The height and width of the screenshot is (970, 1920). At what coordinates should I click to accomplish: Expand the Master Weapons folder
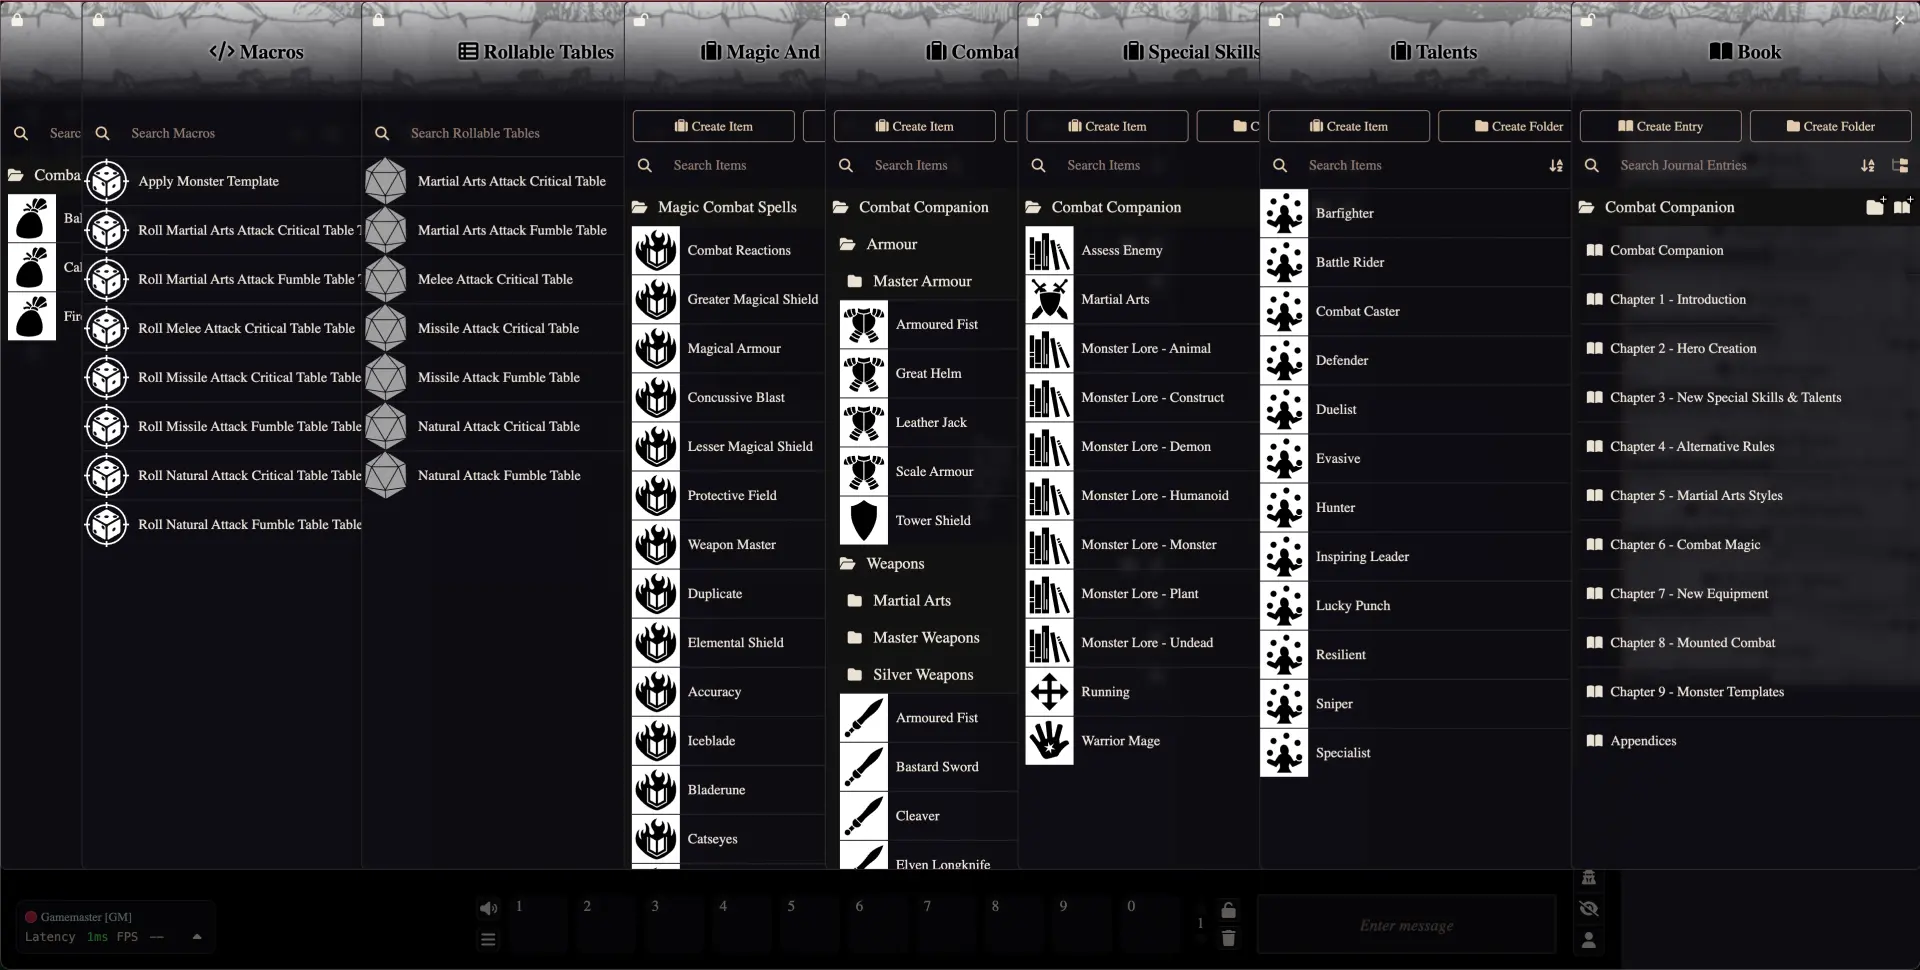coord(925,638)
